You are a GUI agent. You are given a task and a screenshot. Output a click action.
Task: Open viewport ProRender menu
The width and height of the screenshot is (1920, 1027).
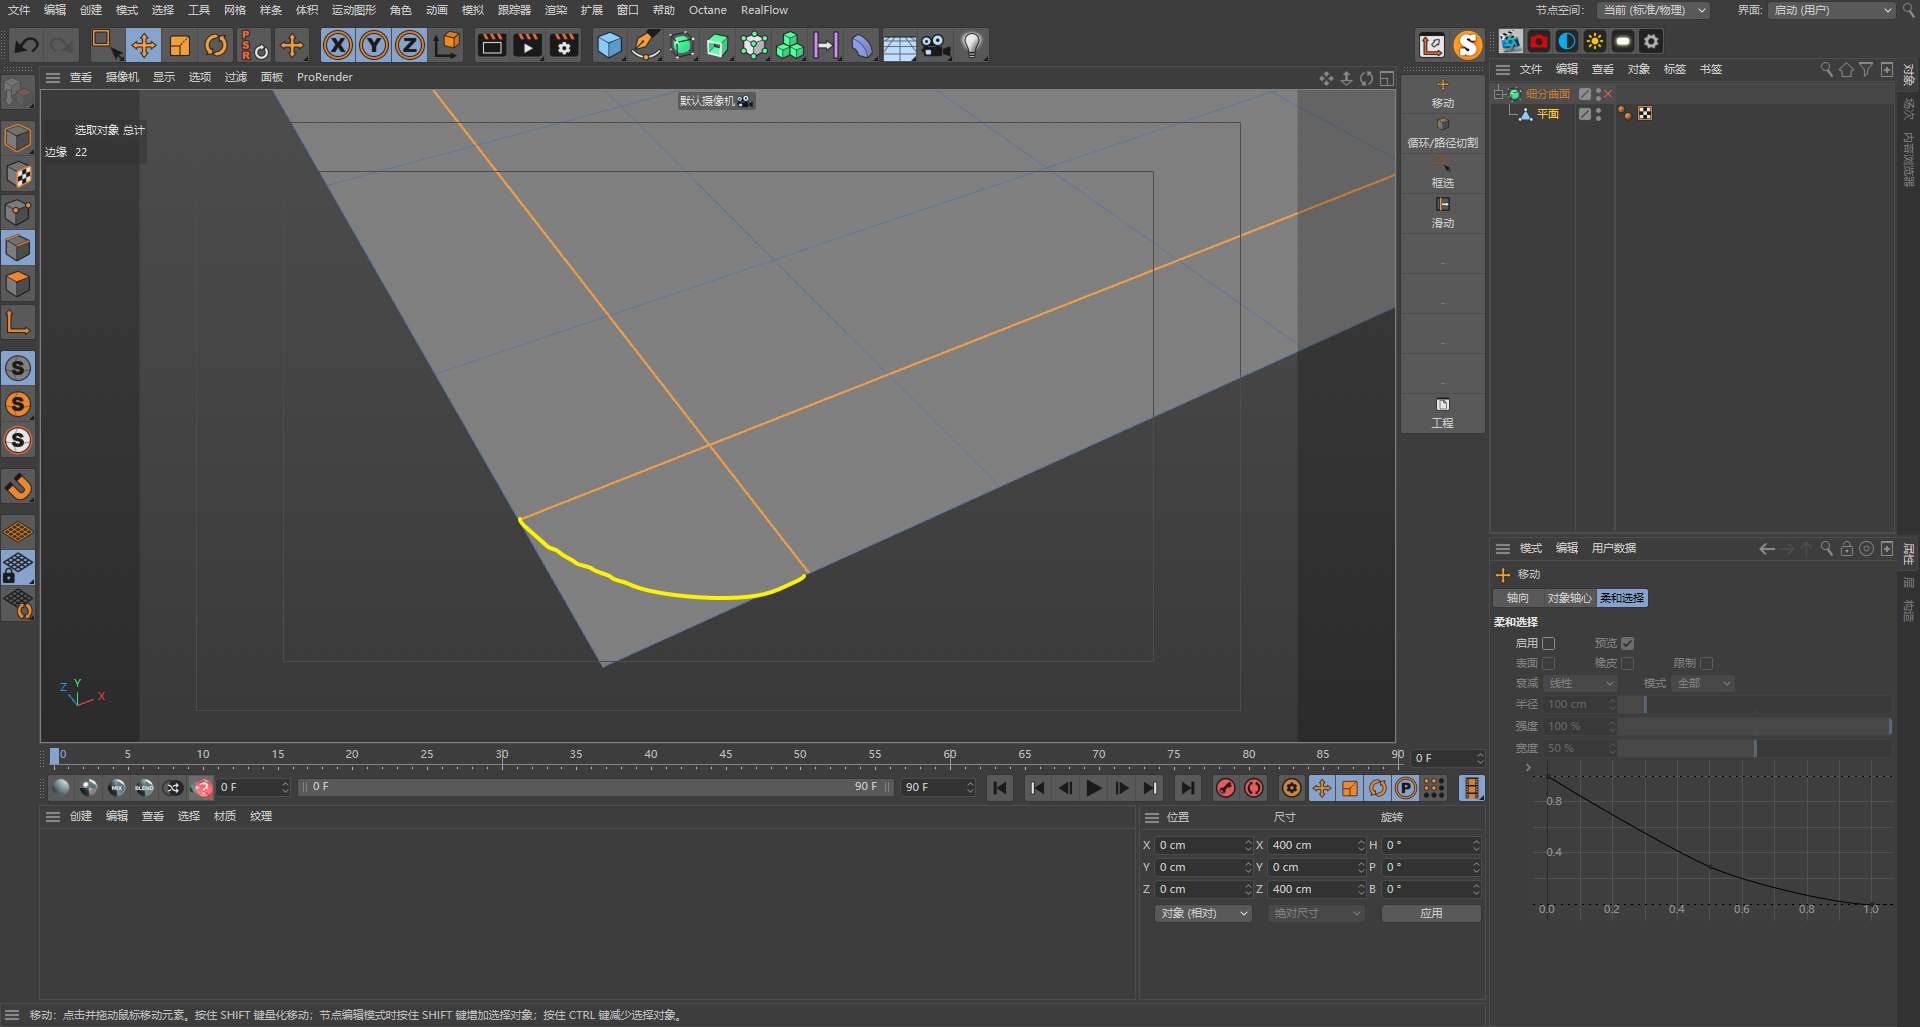click(x=325, y=77)
